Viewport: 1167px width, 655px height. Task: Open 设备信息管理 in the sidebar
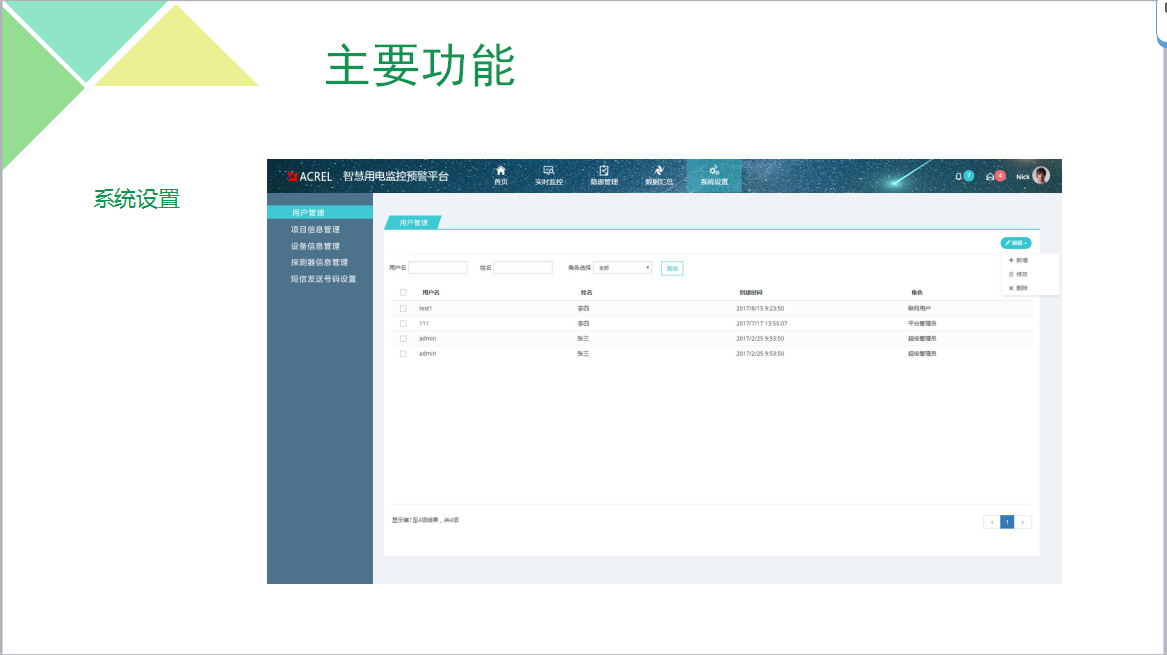315,246
